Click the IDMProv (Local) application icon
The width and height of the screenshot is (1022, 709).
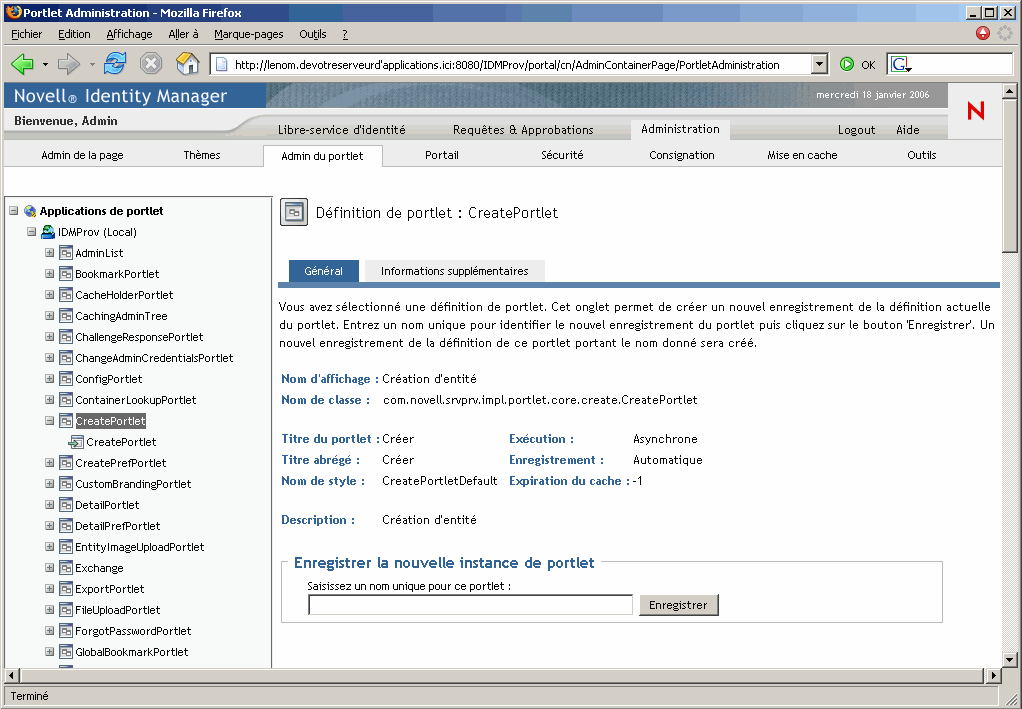(48, 232)
